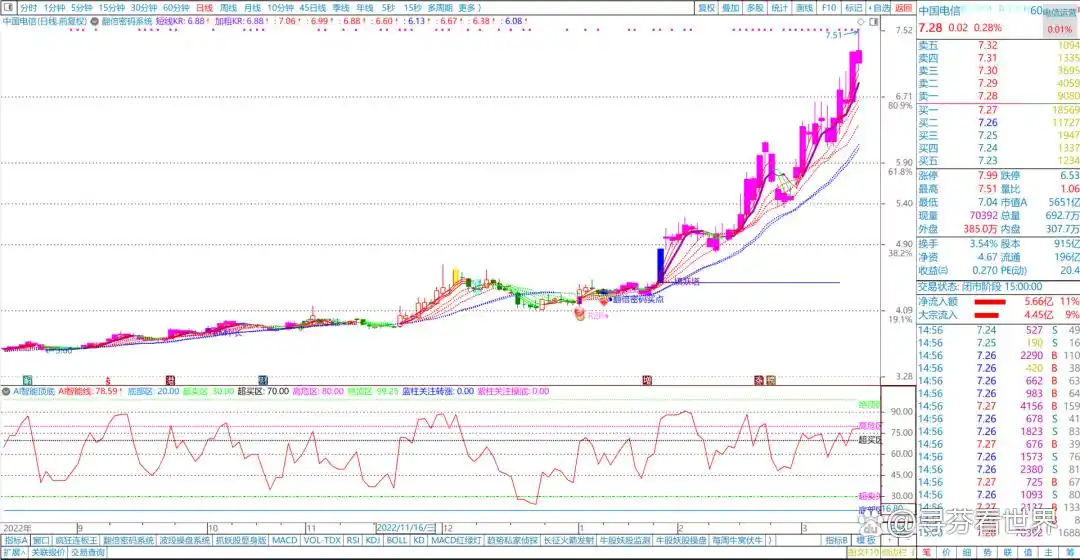Open F10 company info
Screen dimensions: 1080x560
pyautogui.click(x=829, y=7)
